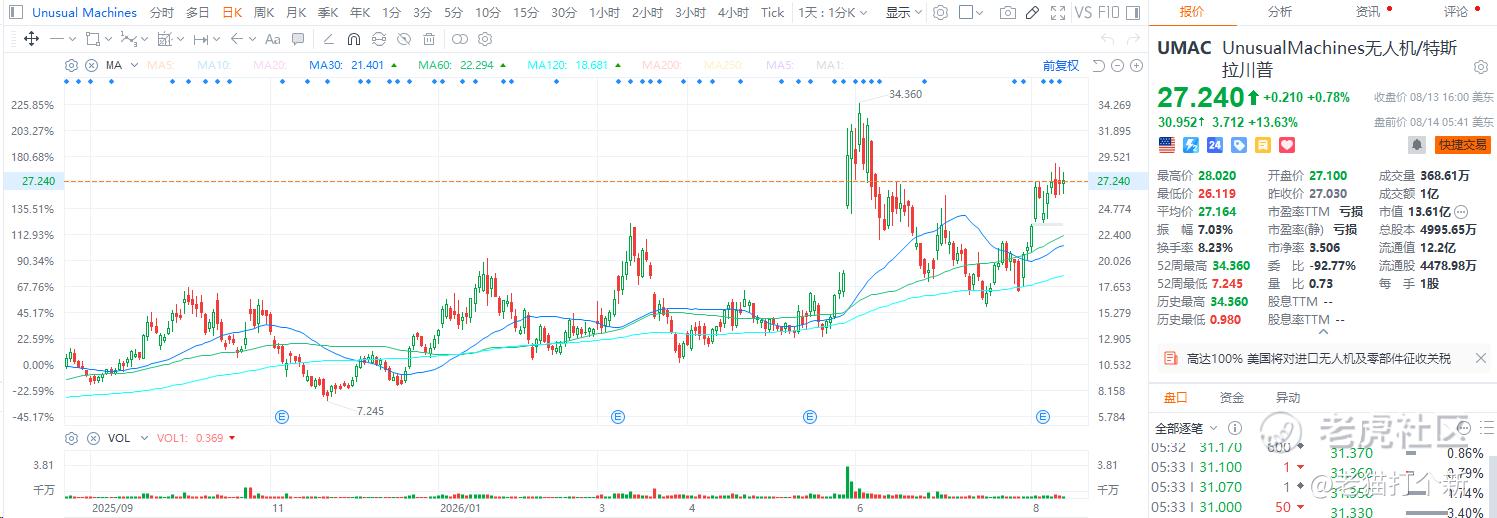Select the comment bubble note tool
The image size is (1497, 518).
pos(300,39)
